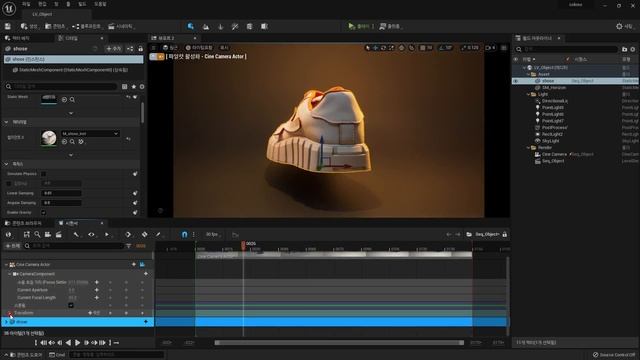
Task: Open Sequencer actions wrench icon
Action: (76, 234)
